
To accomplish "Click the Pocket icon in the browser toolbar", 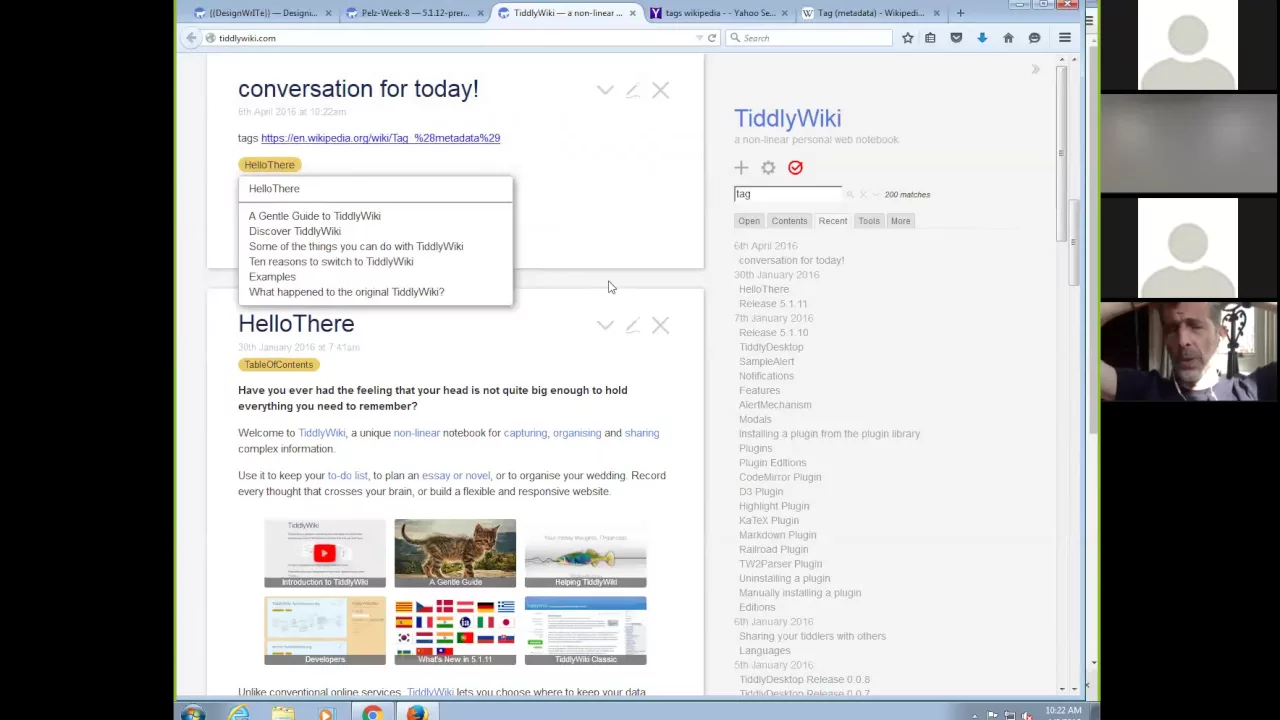I will coord(956,38).
